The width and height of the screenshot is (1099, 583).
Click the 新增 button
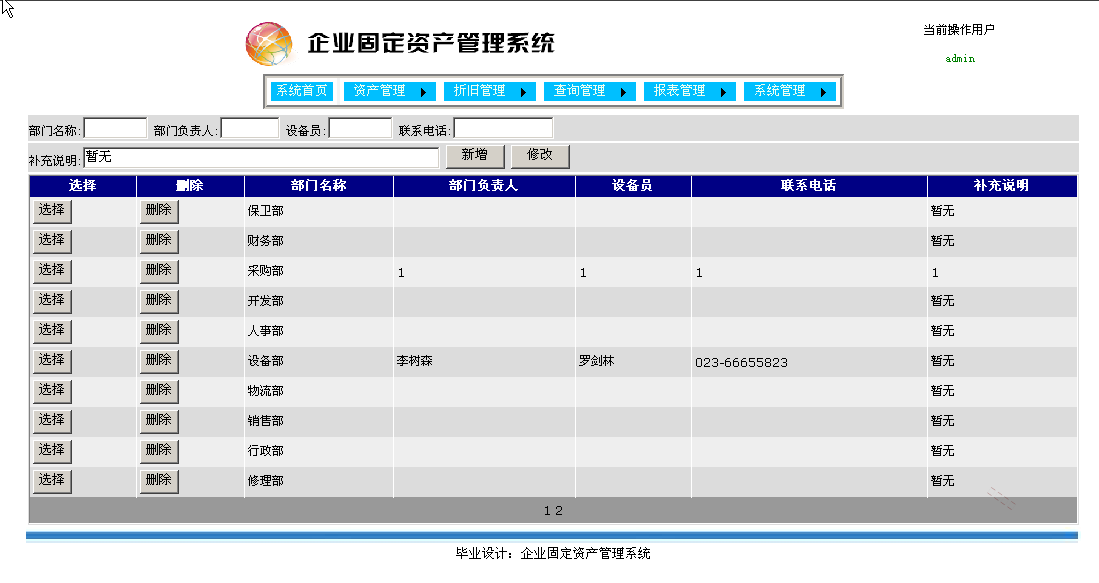coord(475,156)
